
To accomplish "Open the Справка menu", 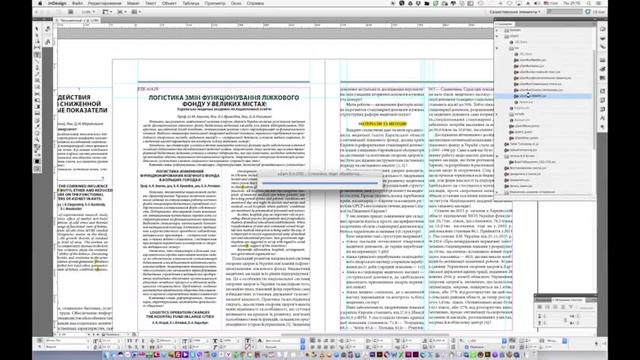I will coord(255,3).
